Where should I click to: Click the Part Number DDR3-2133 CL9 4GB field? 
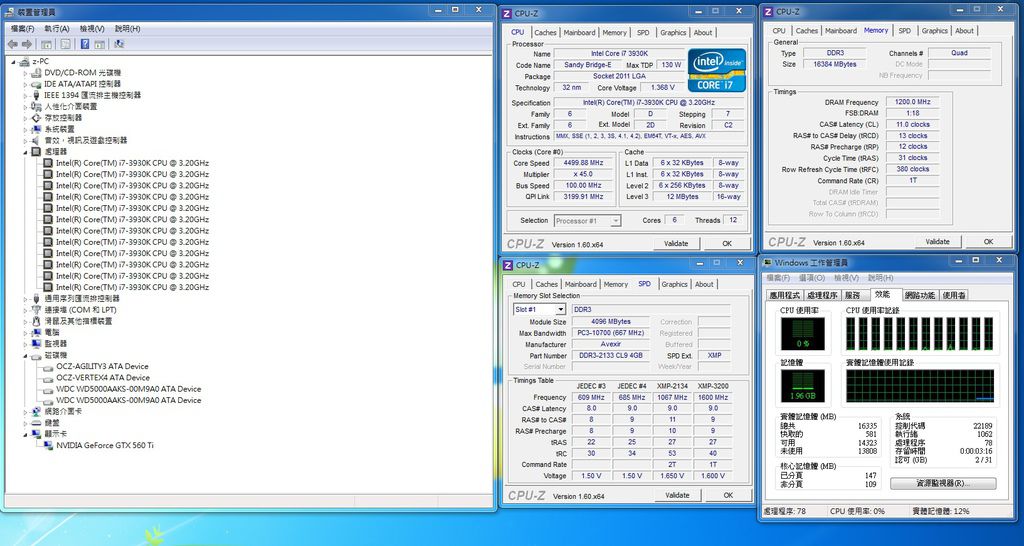point(611,356)
